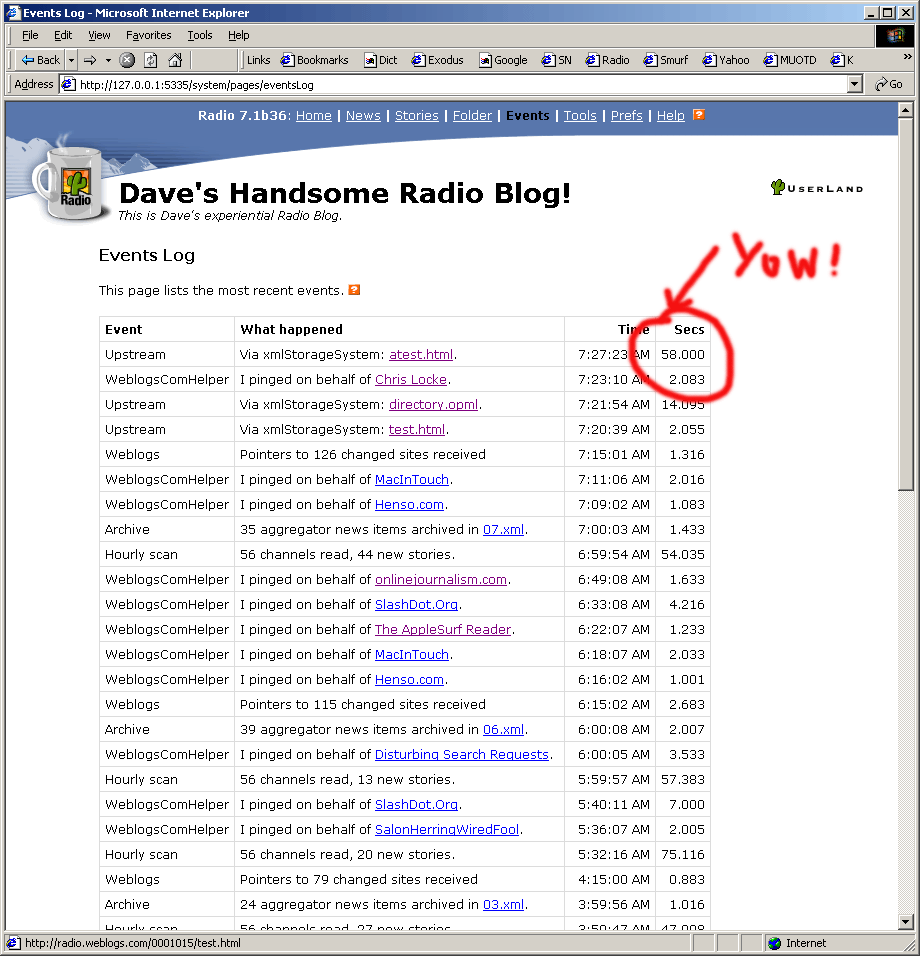Click the Refresh toolbar icon
The image size is (920, 956).
[x=150, y=60]
